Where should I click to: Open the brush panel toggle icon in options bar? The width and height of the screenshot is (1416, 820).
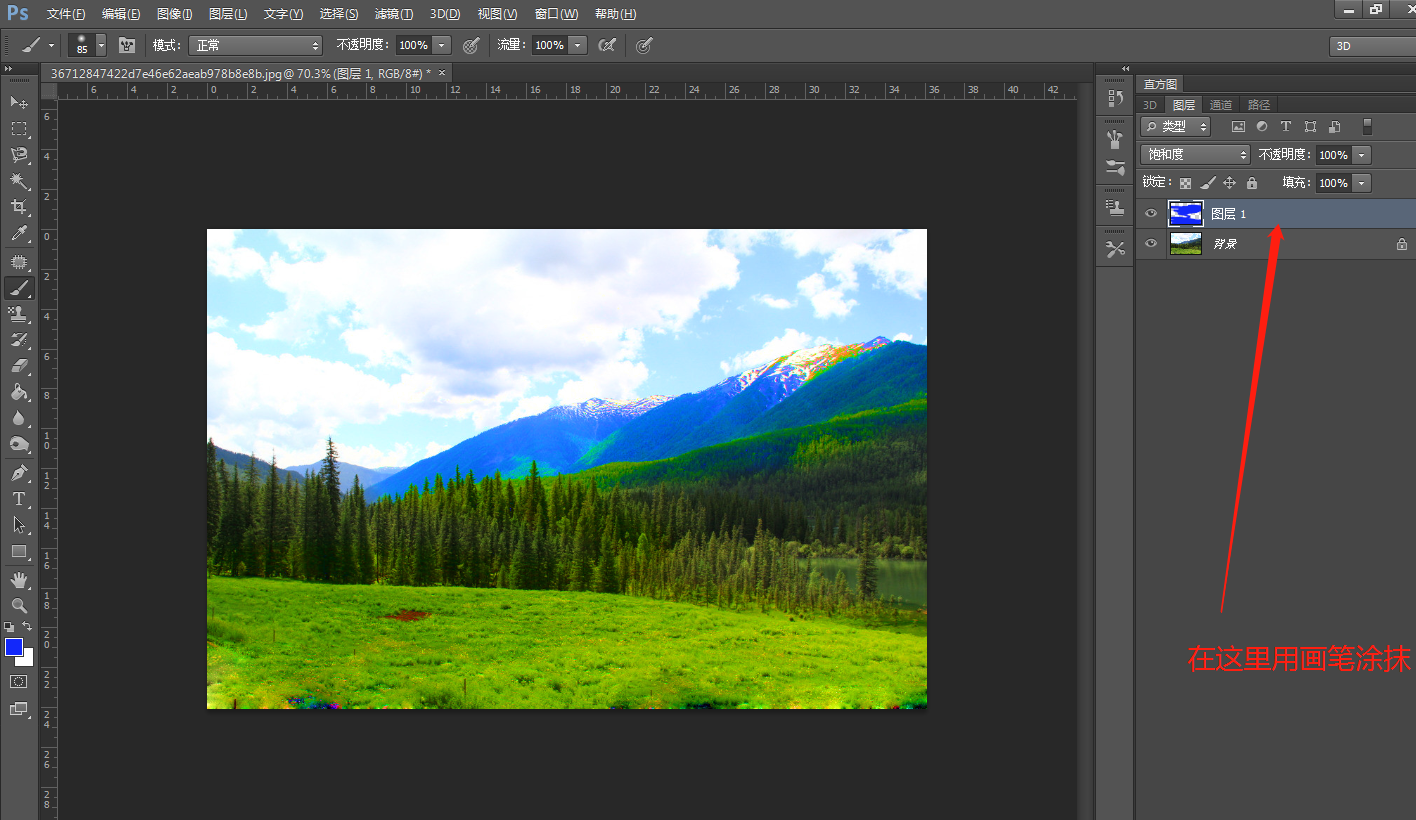pyautogui.click(x=127, y=45)
